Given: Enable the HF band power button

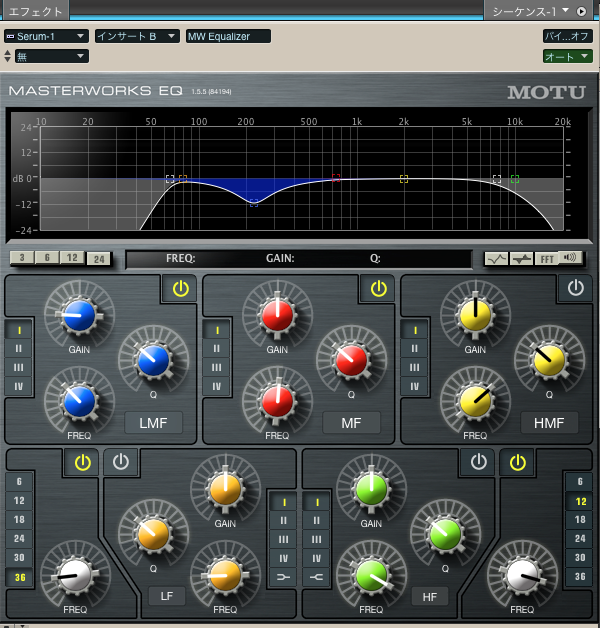Looking at the screenshot, I should (479, 462).
